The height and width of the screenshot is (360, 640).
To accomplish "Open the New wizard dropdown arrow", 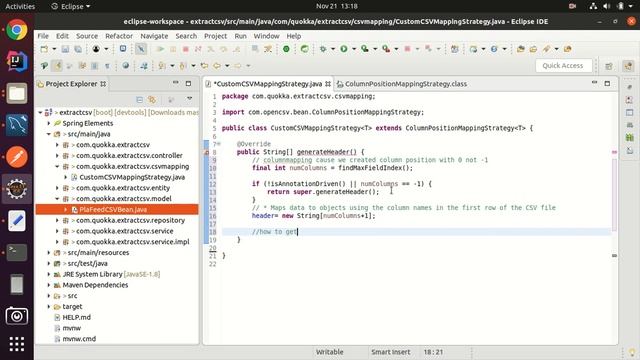I will [x=54, y=49].
